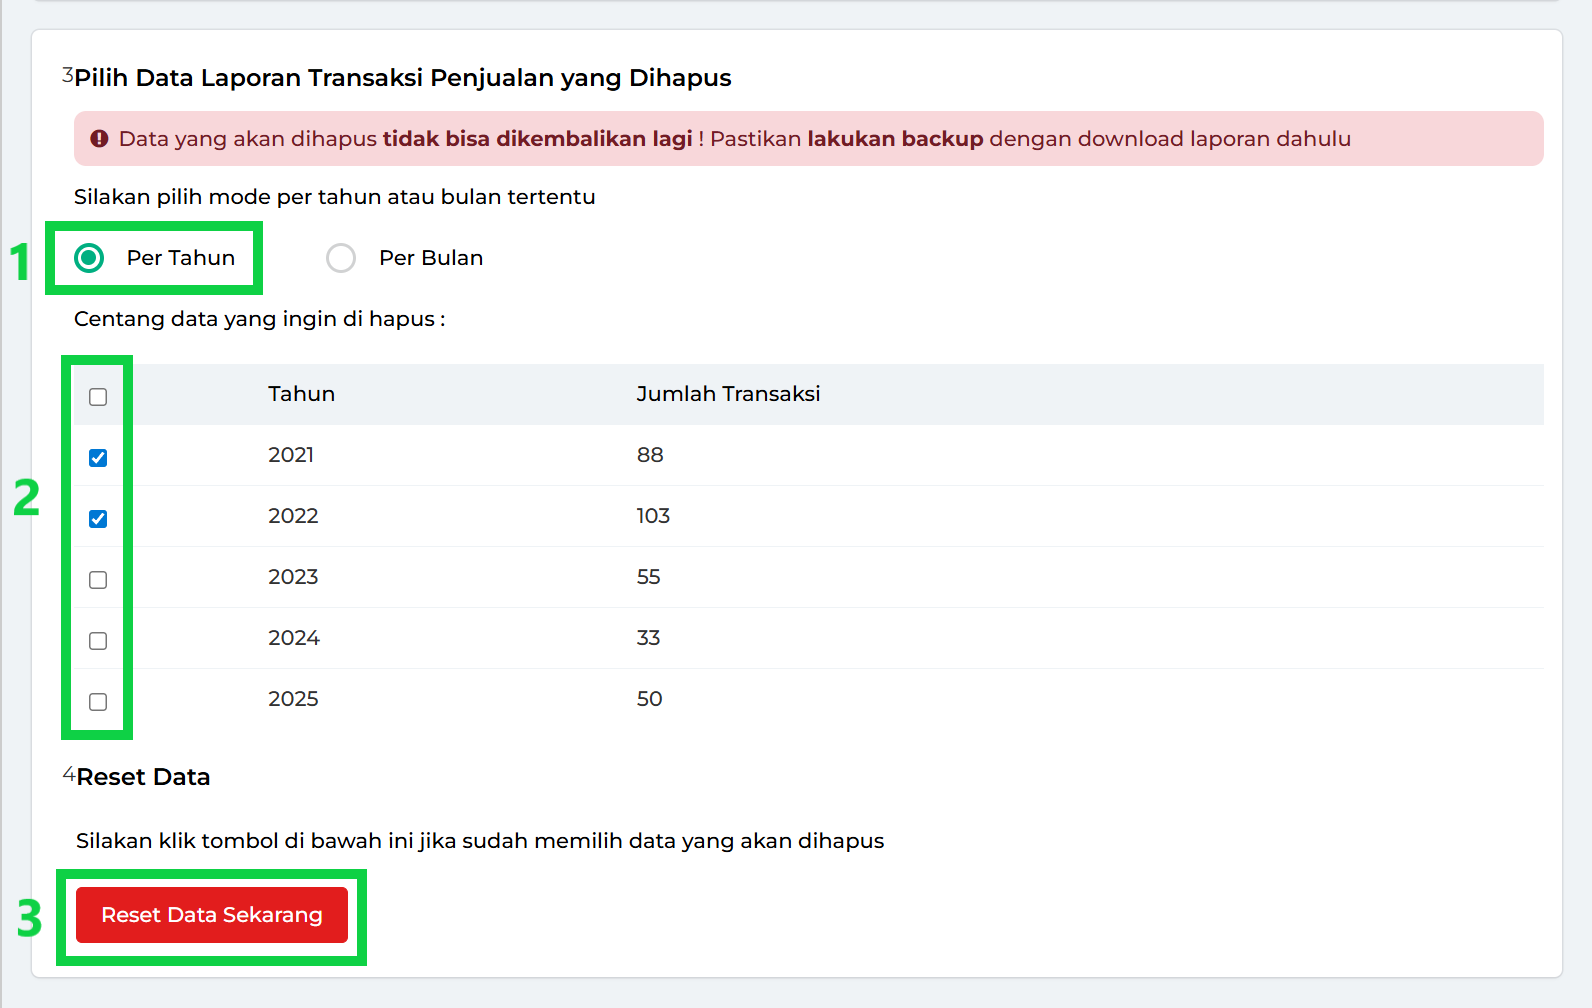Click the 2025 transaction count of 50

coord(649,699)
